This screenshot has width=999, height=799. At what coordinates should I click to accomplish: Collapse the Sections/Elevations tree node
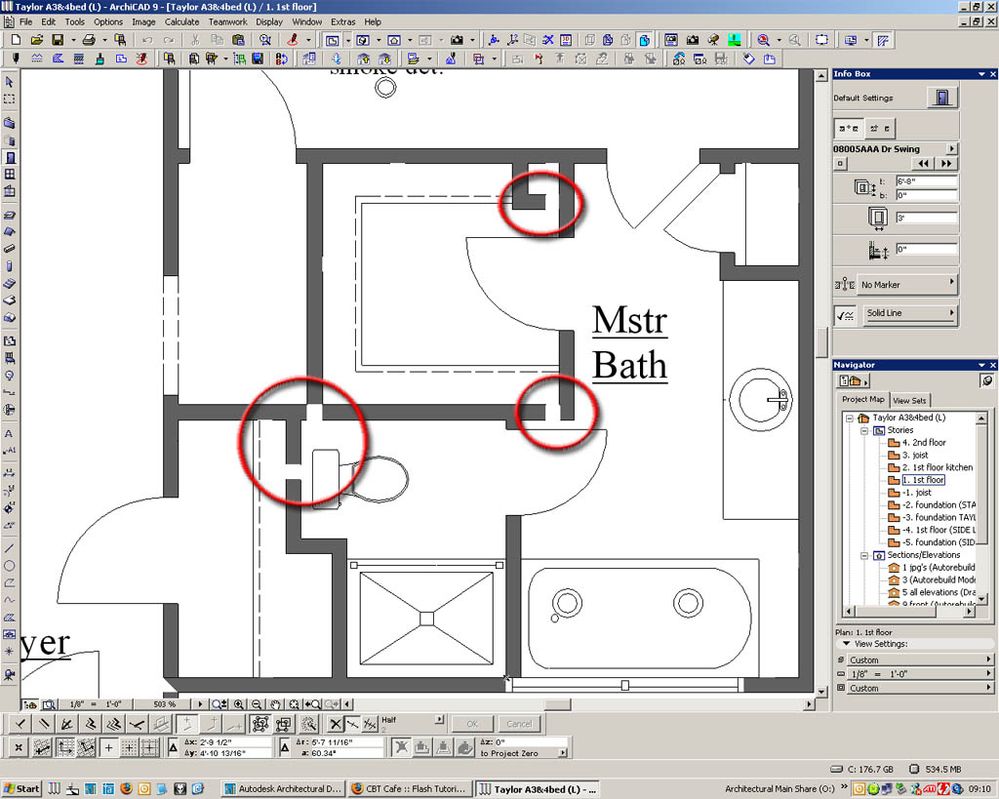[x=865, y=556]
